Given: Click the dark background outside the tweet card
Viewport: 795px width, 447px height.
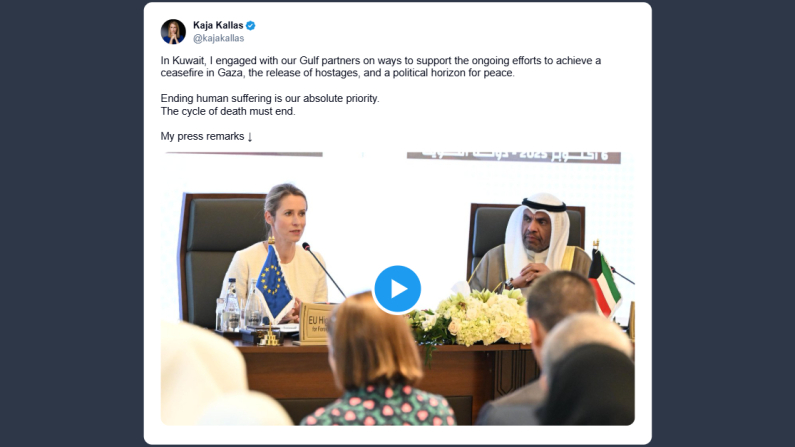Looking at the screenshot, I should pyautogui.click(x=71, y=223).
